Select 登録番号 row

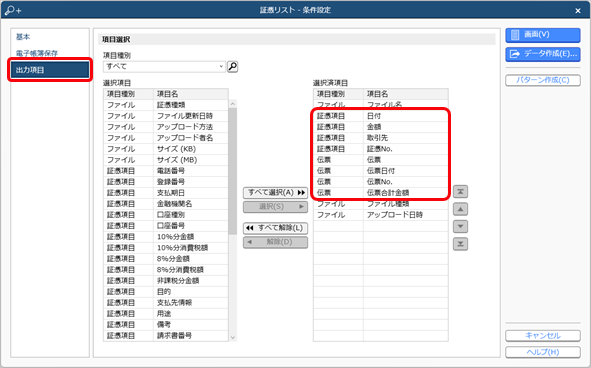pos(166,182)
